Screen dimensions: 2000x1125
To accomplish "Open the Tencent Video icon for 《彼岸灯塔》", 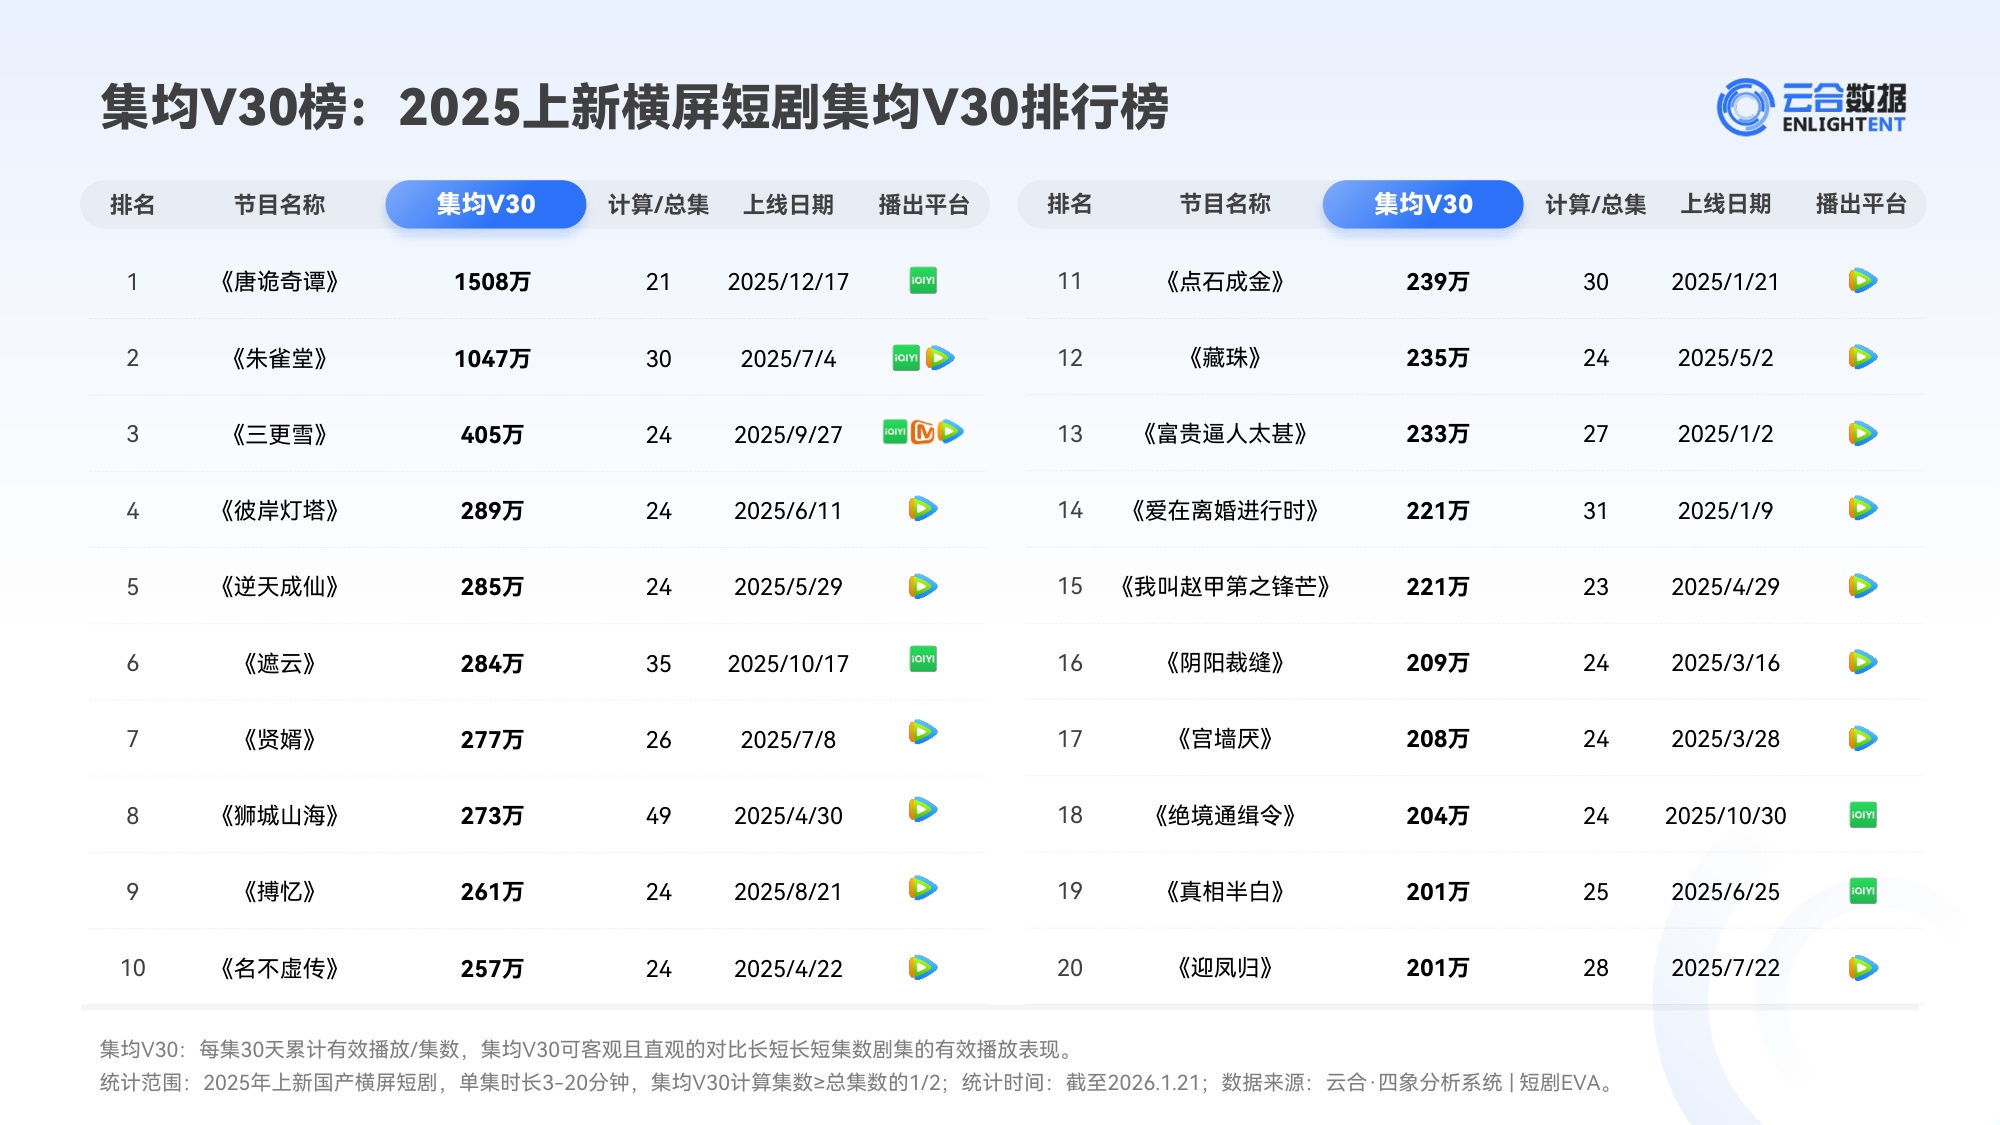I will (x=925, y=510).
